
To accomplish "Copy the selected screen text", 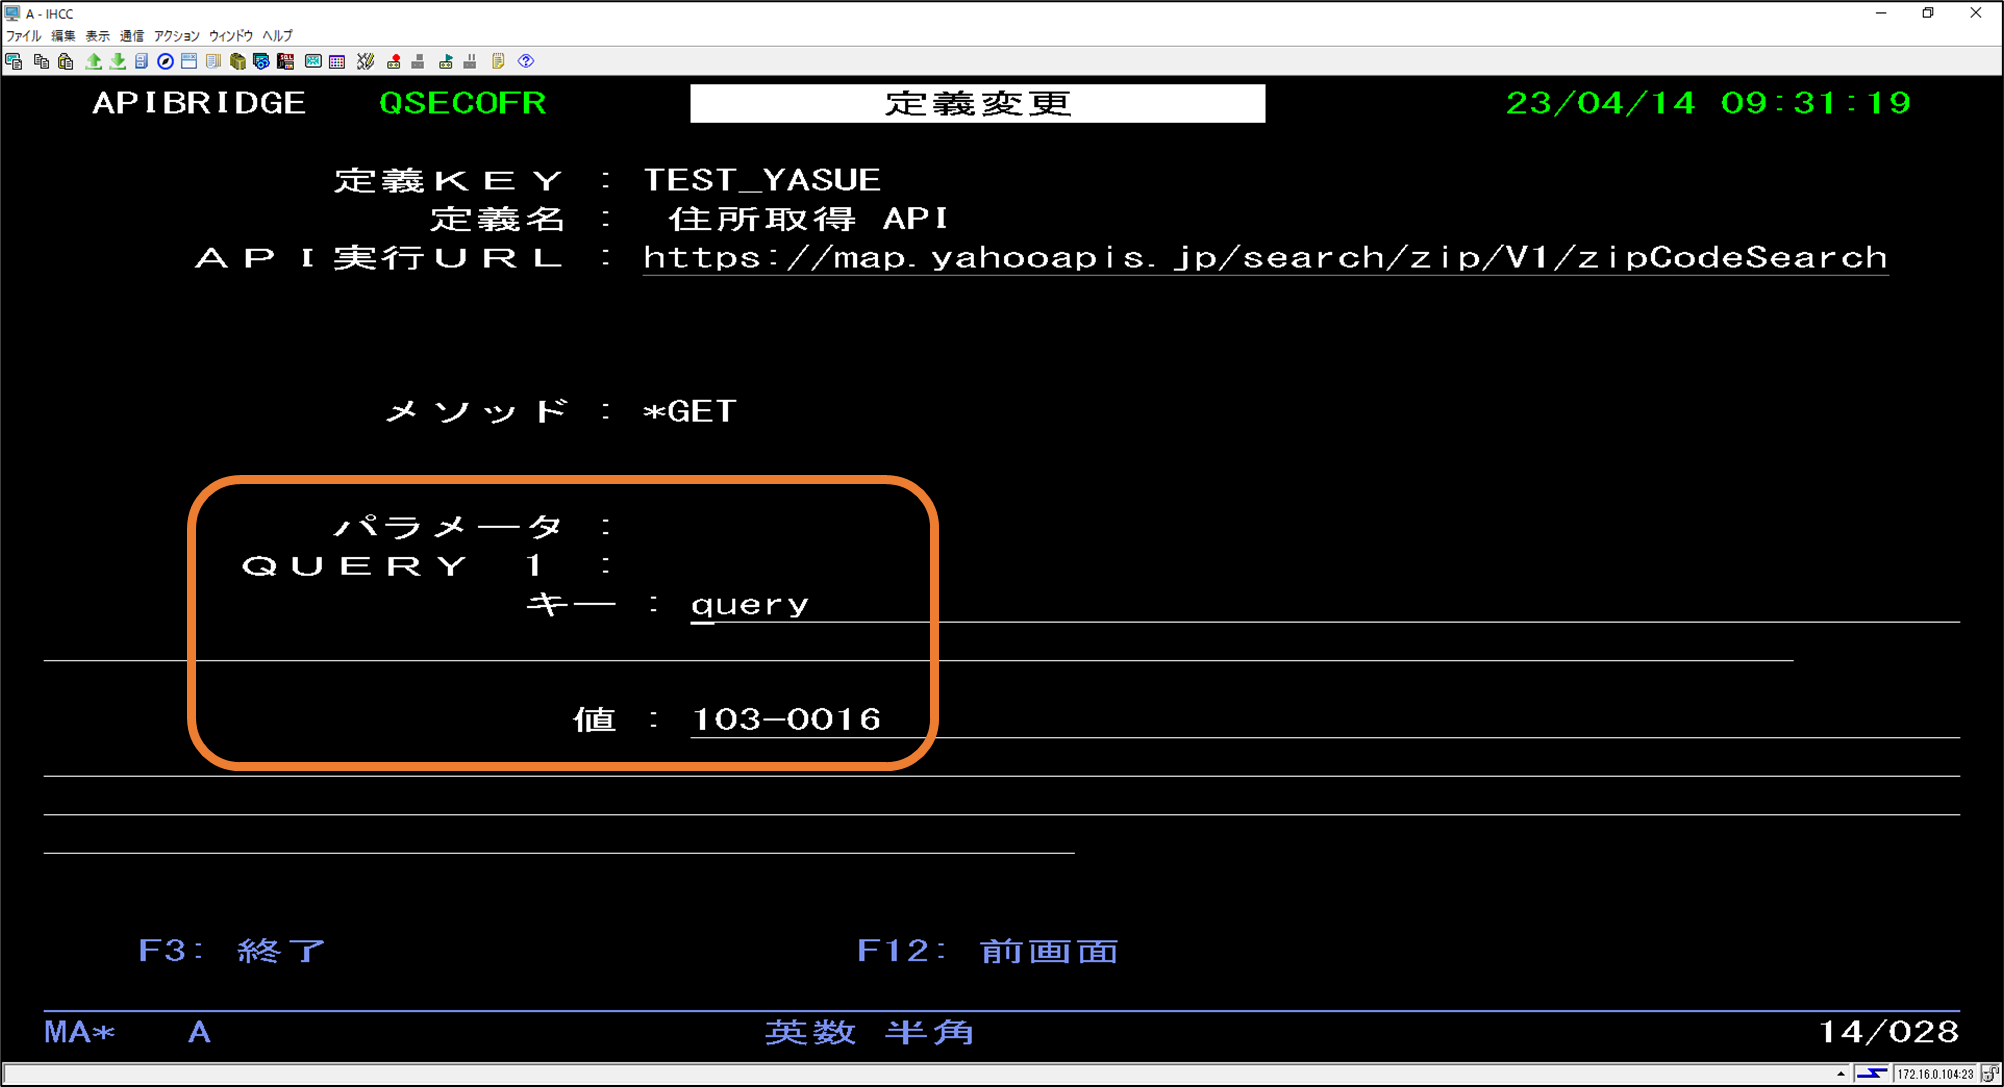I will [42, 62].
